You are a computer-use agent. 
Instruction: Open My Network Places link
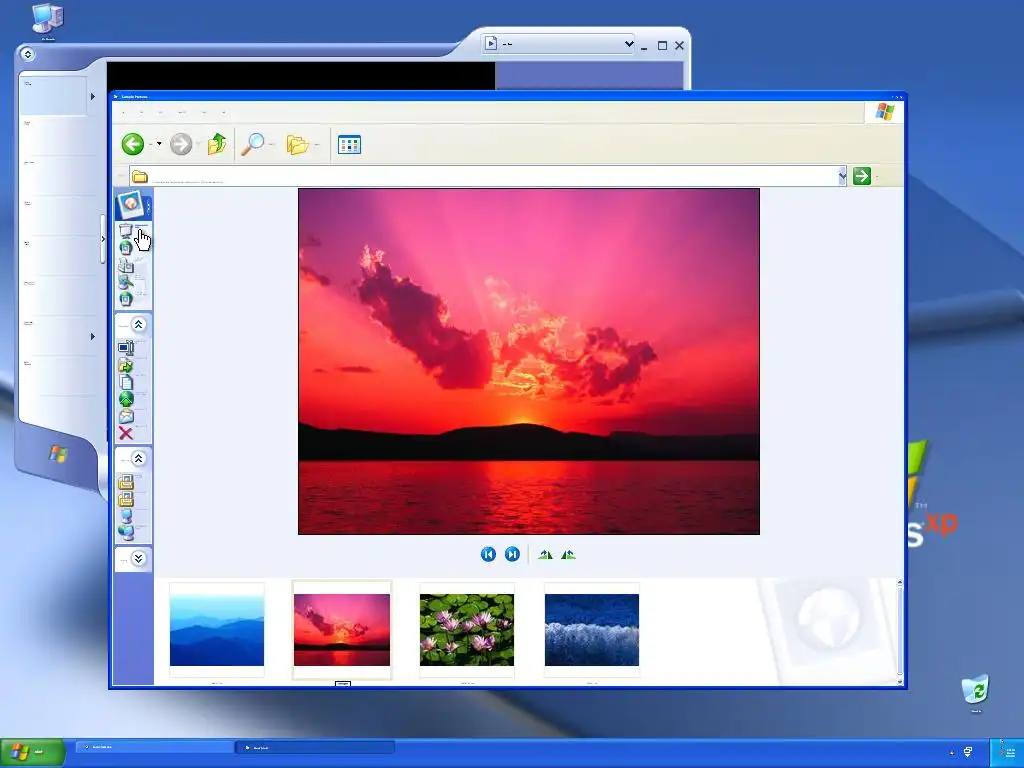126,532
